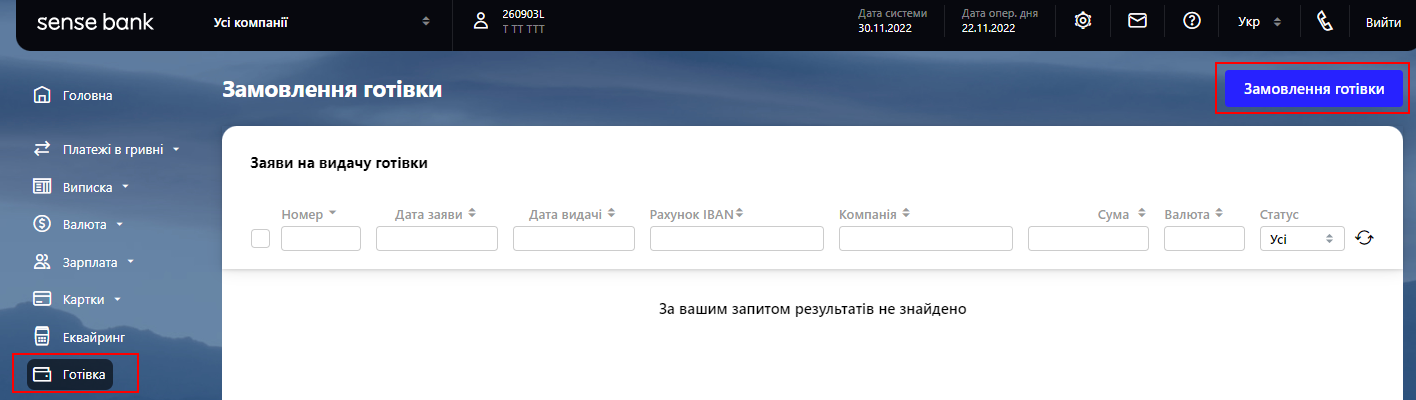Click system date 30.11.2022

pos(887,28)
